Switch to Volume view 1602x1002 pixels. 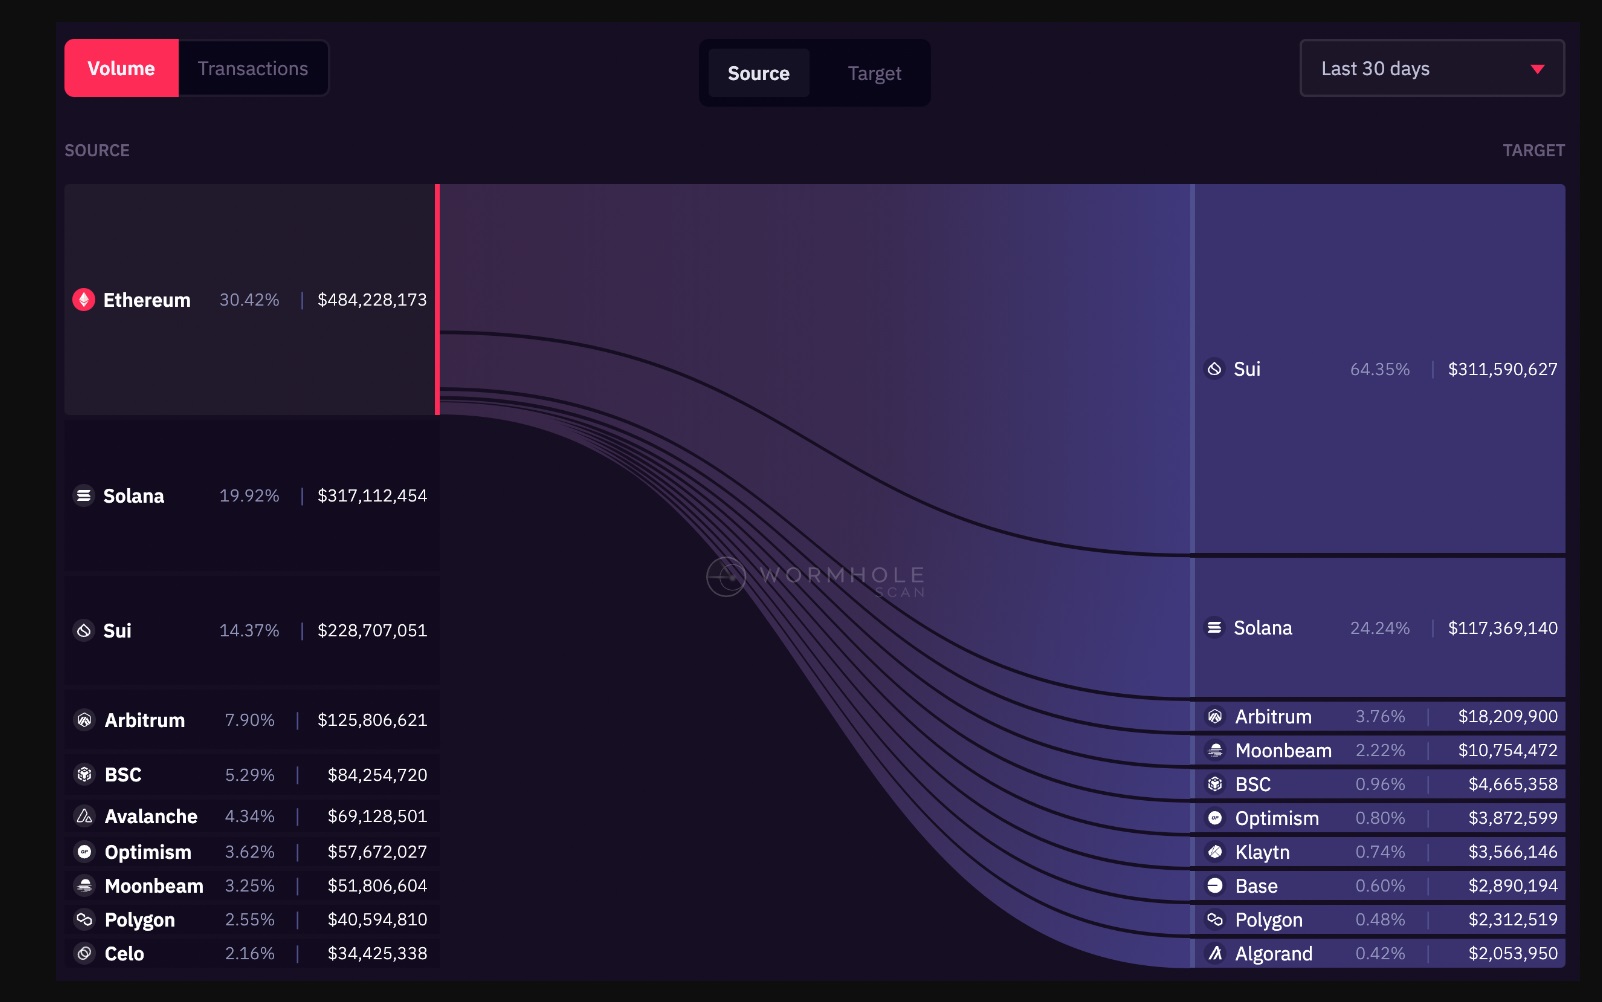(x=121, y=68)
